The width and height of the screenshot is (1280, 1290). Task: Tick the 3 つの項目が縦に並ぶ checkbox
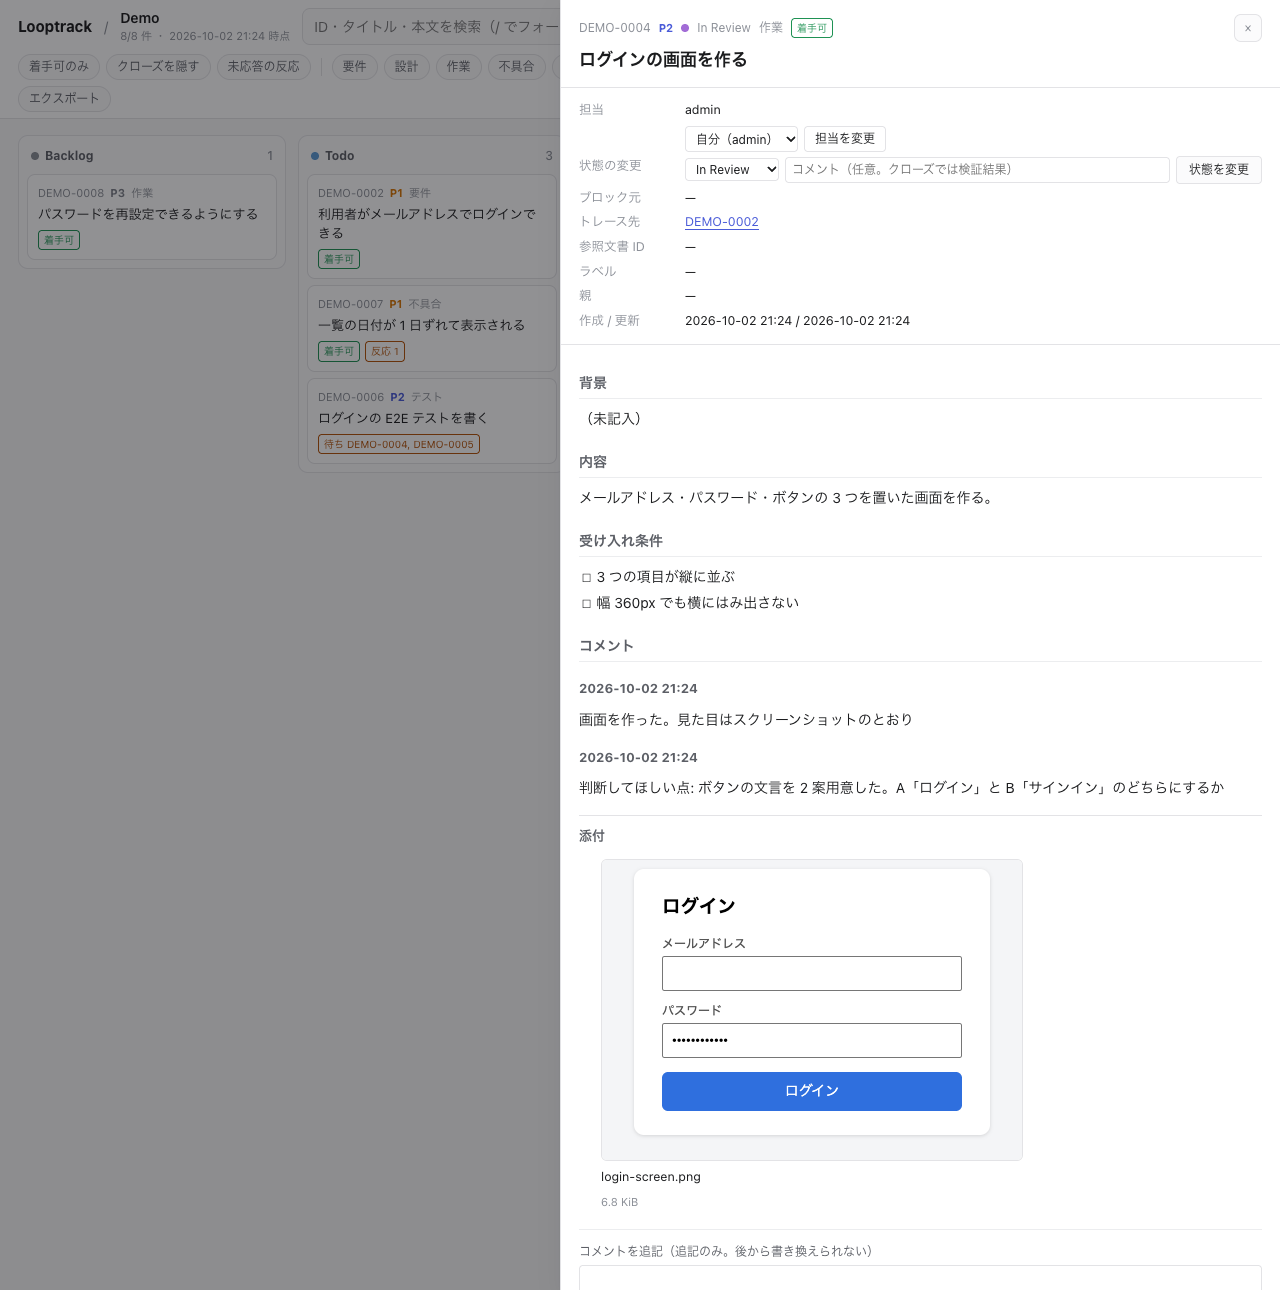click(x=587, y=577)
